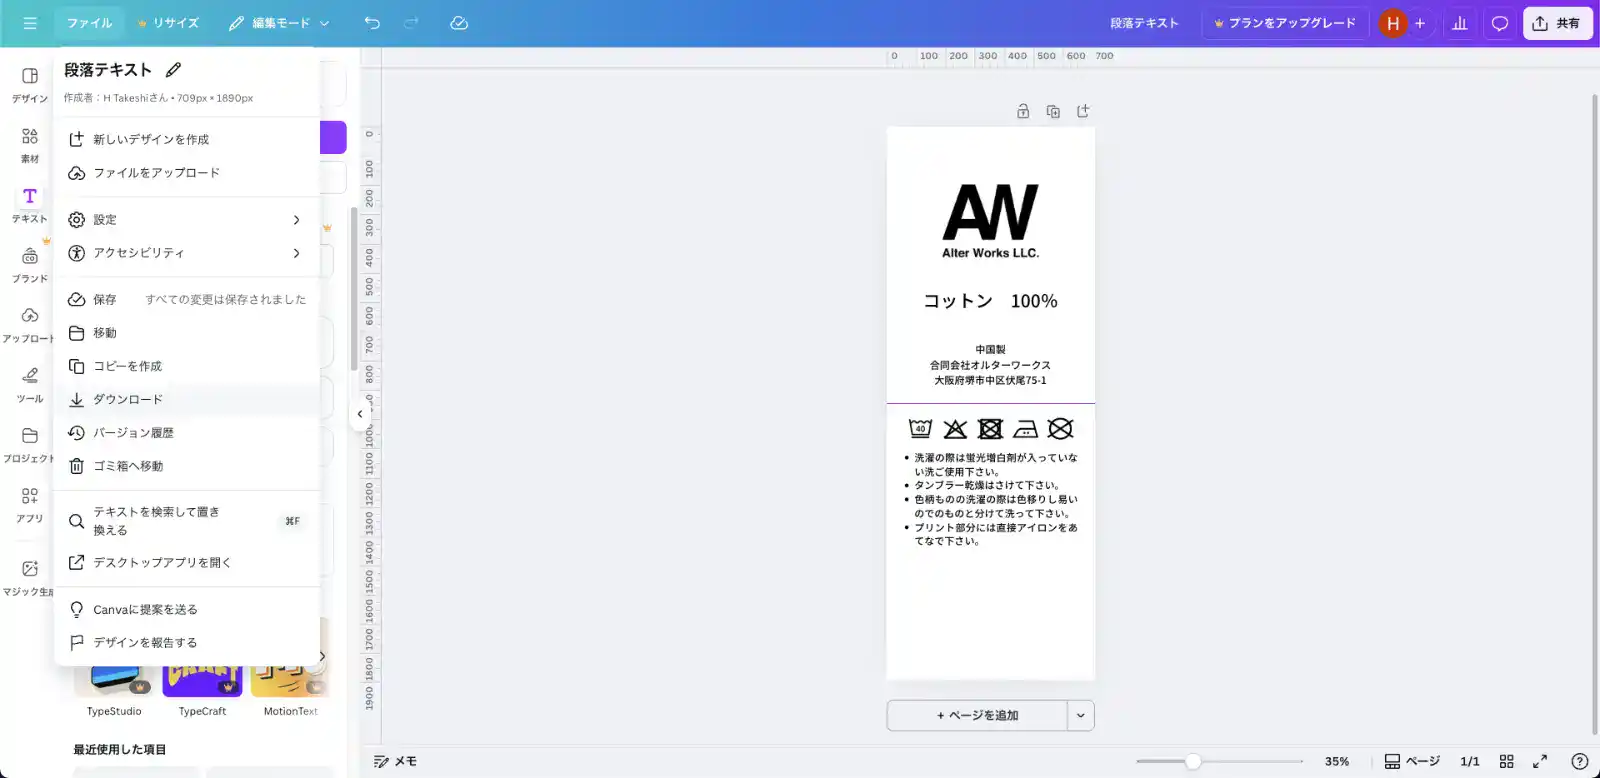Viewport: 1600px width, 778px height.
Task: Choose バージョン履歴 in the file menu
Action: 133,433
